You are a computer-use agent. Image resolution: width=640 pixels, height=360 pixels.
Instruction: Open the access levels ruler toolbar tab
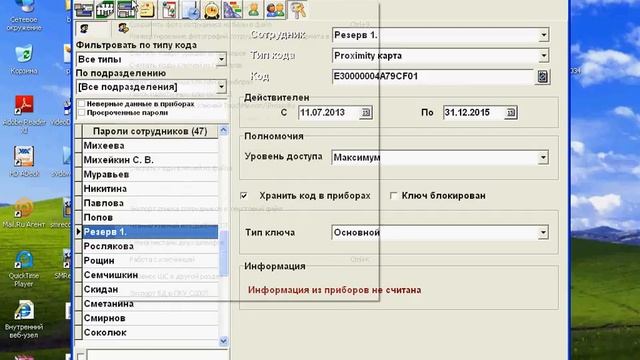click(x=233, y=9)
